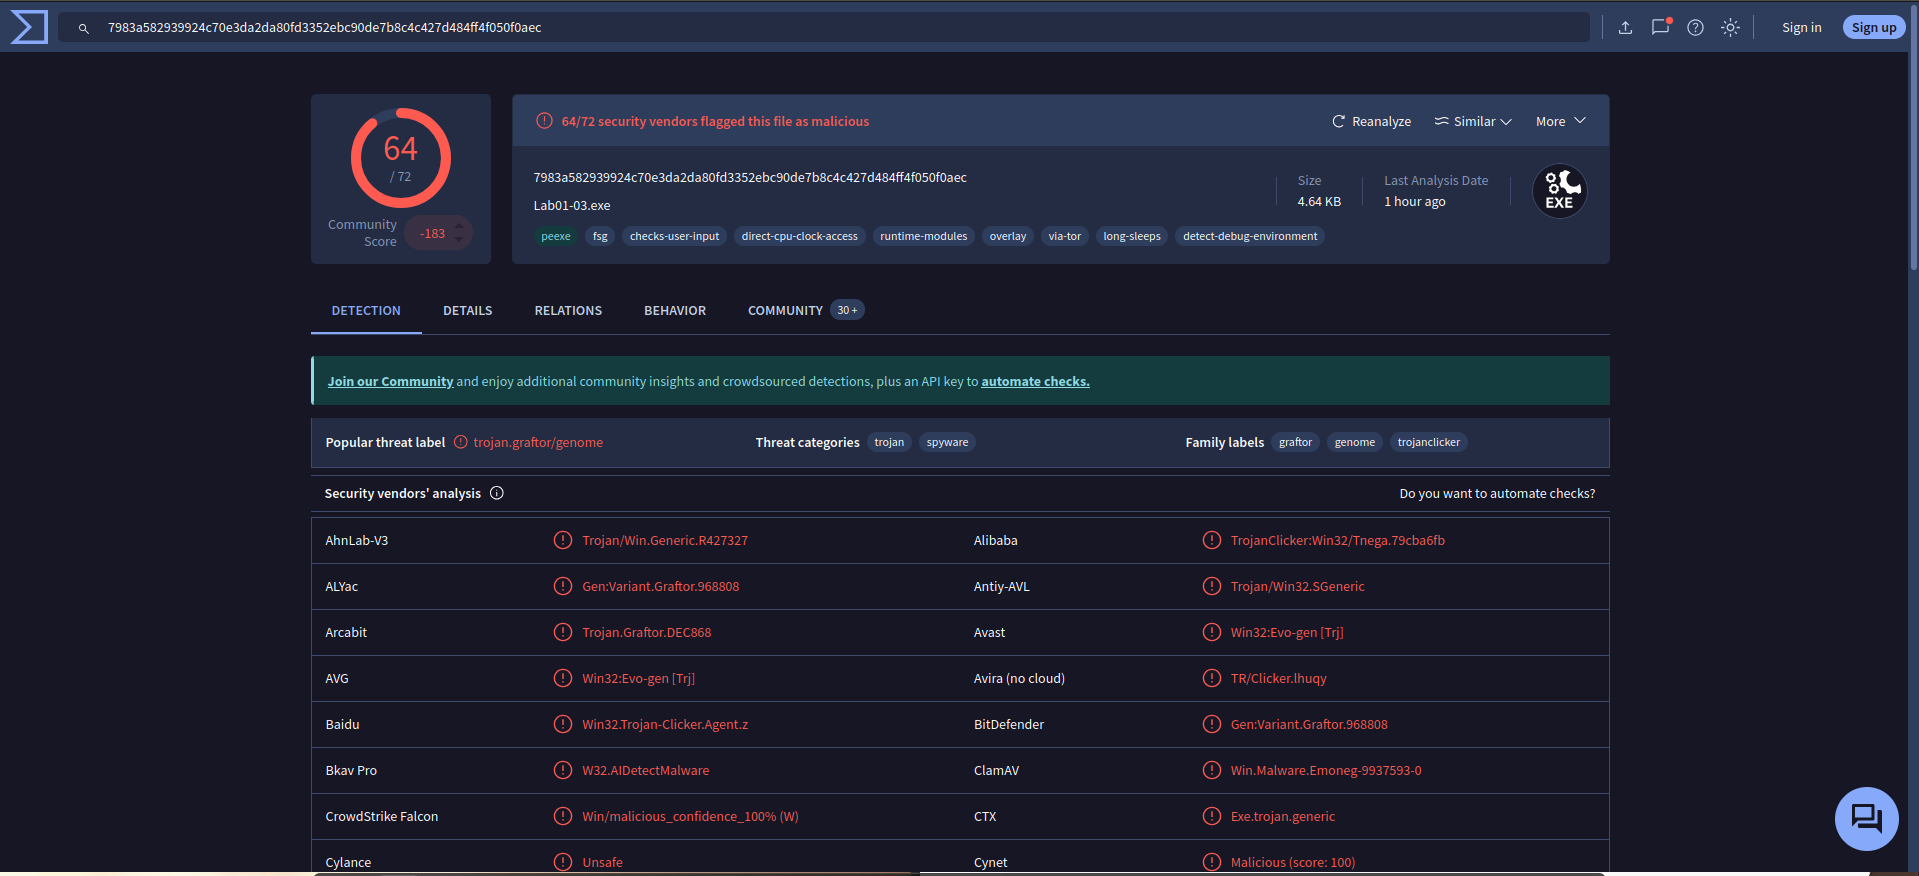Open the chat bubble widget
This screenshot has height=876, width=1919.
pos(1866,819)
